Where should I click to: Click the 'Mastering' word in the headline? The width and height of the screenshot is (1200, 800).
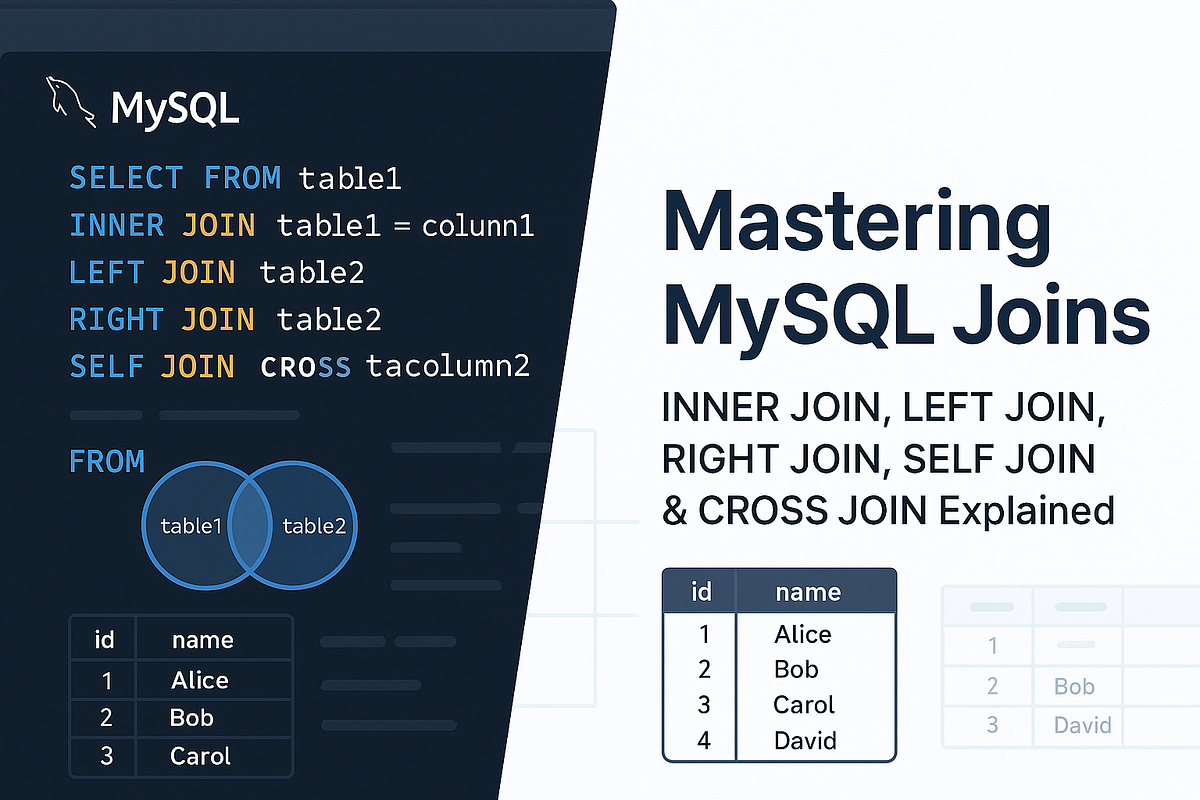858,224
